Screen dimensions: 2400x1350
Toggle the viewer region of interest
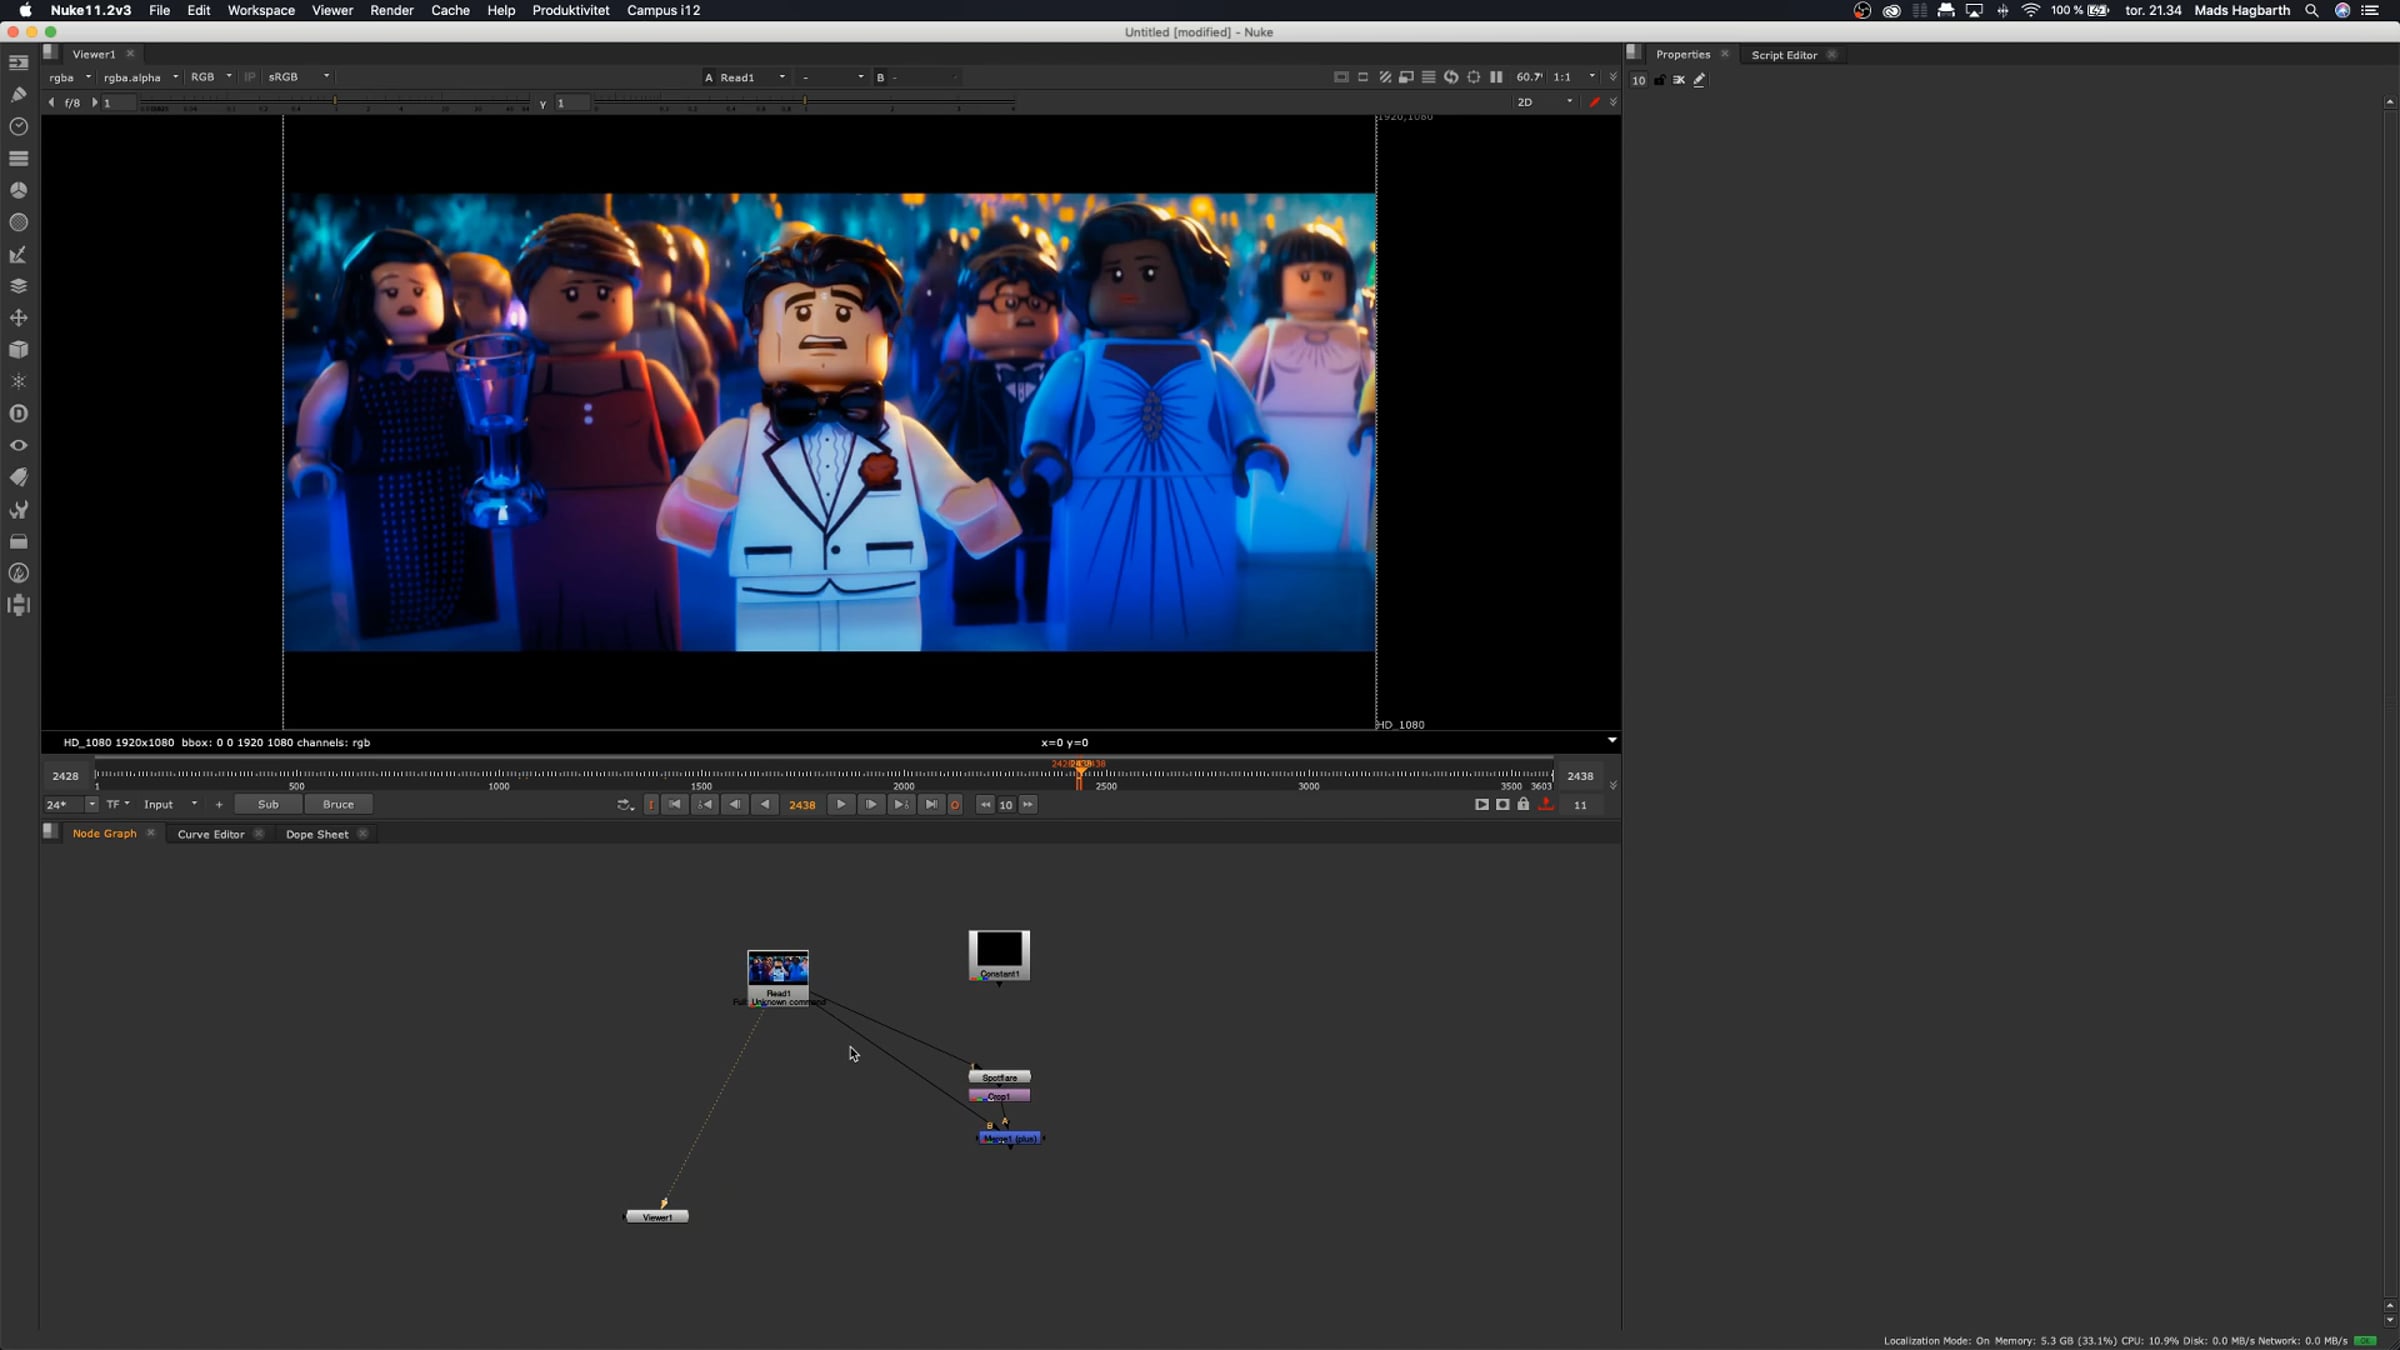[1363, 77]
